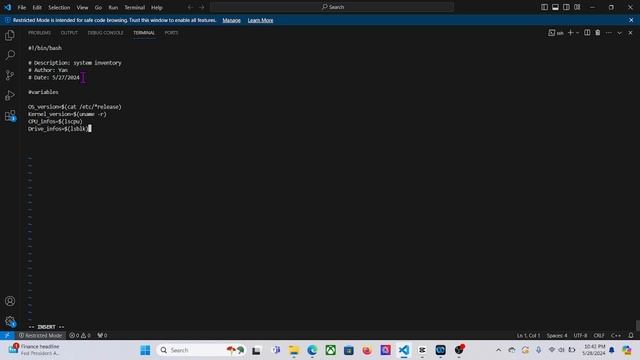640x360 pixels.
Task: Click the Drive_infos line in terminal
Action: coord(59,129)
